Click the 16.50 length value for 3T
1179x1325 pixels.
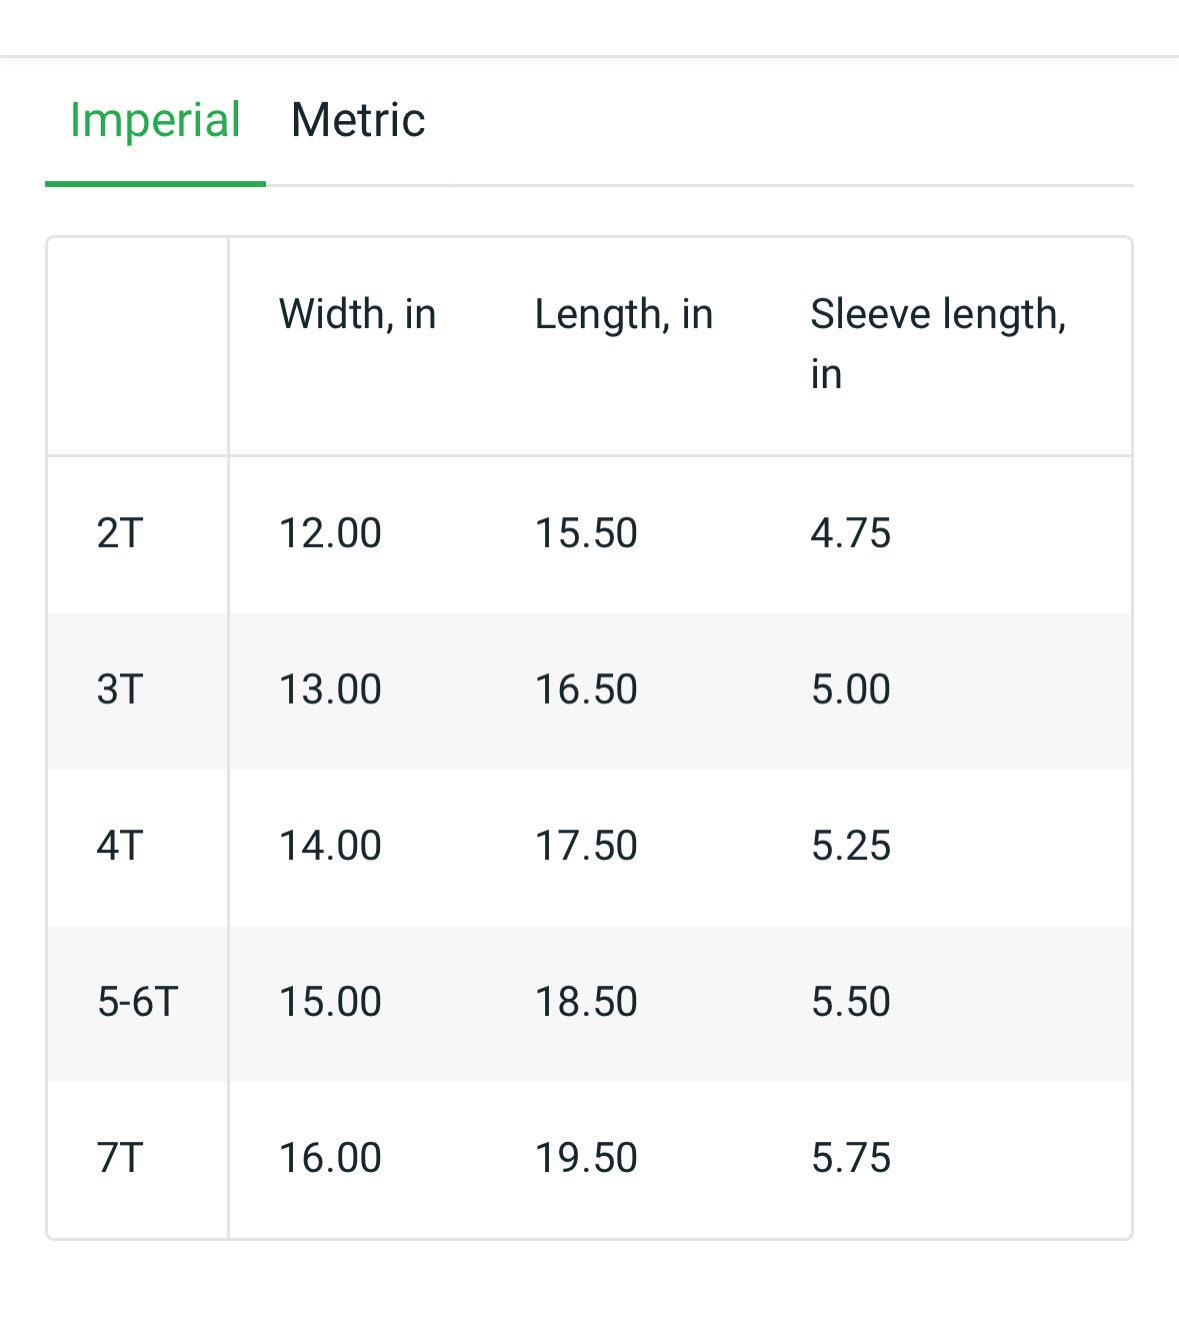(x=586, y=689)
